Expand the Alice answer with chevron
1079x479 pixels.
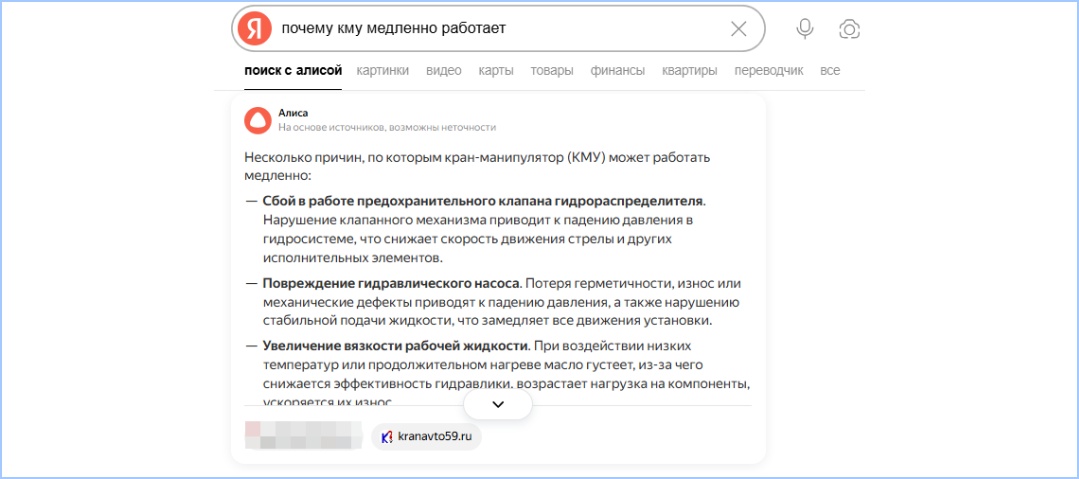pos(498,405)
